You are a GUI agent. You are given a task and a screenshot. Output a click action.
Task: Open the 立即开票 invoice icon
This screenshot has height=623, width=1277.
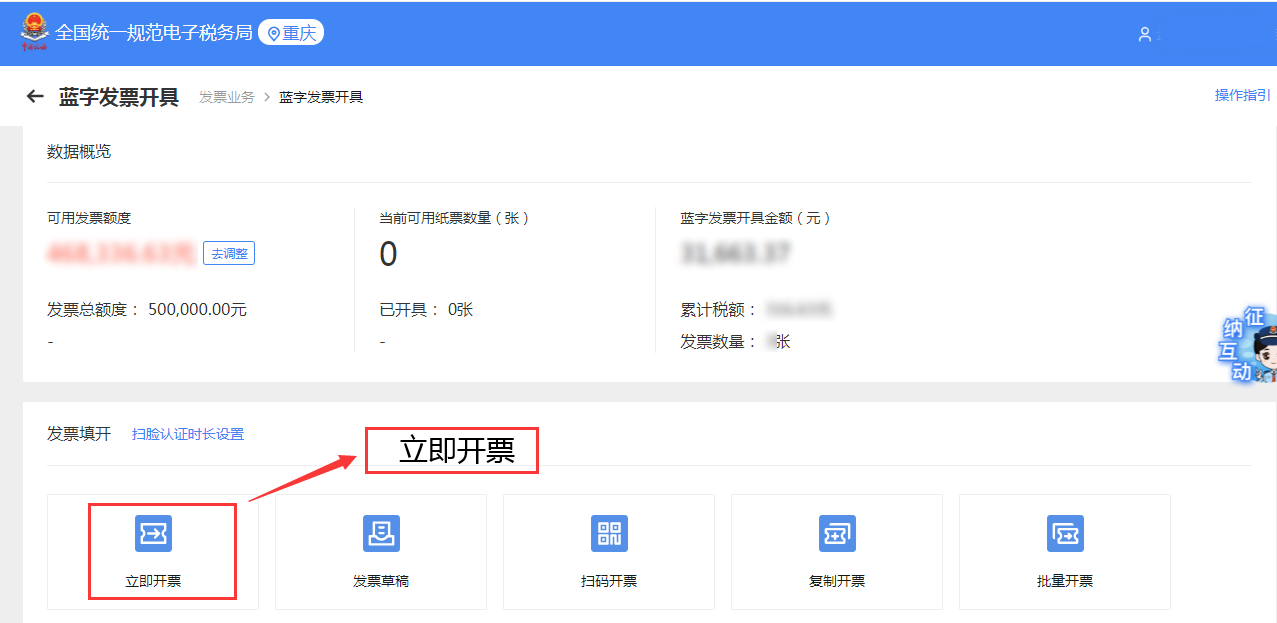153,534
